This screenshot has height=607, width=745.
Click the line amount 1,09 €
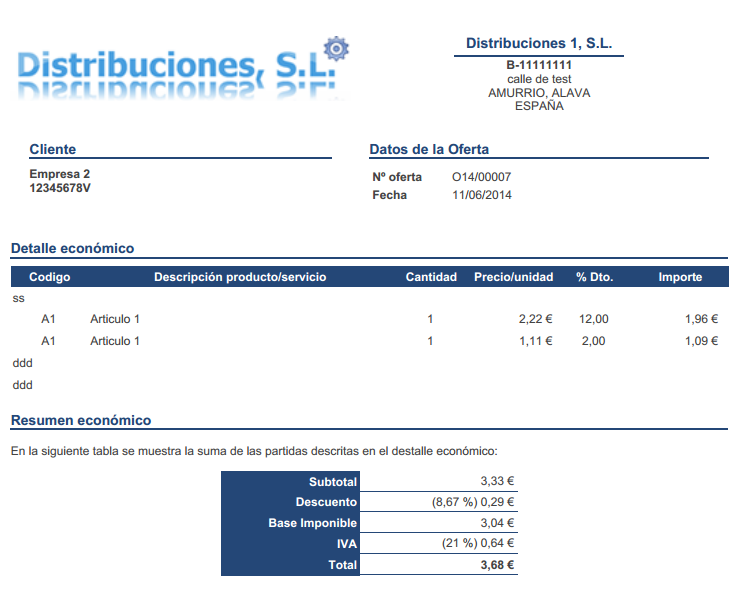click(701, 341)
